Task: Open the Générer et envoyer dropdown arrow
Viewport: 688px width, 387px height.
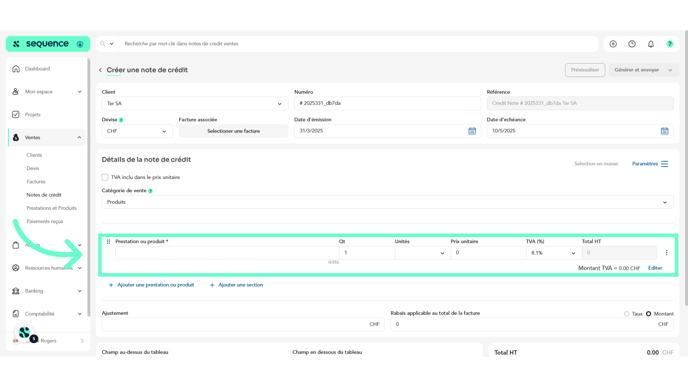Action: [x=670, y=70]
